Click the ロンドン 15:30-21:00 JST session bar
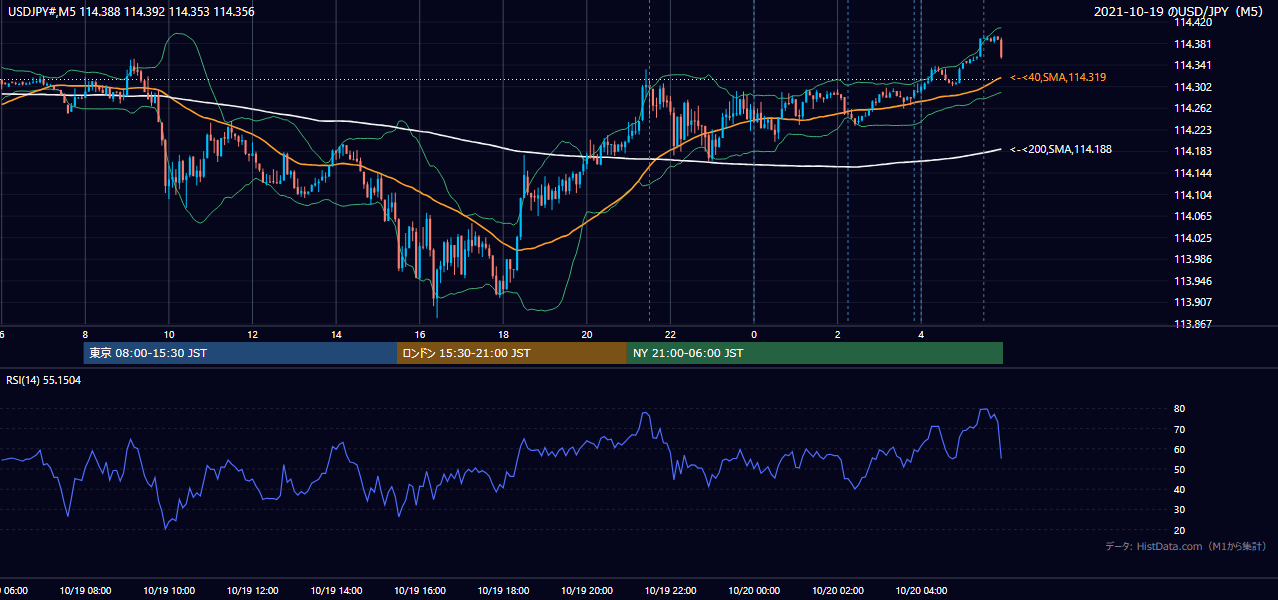The width and height of the screenshot is (1278, 600). pos(512,353)
